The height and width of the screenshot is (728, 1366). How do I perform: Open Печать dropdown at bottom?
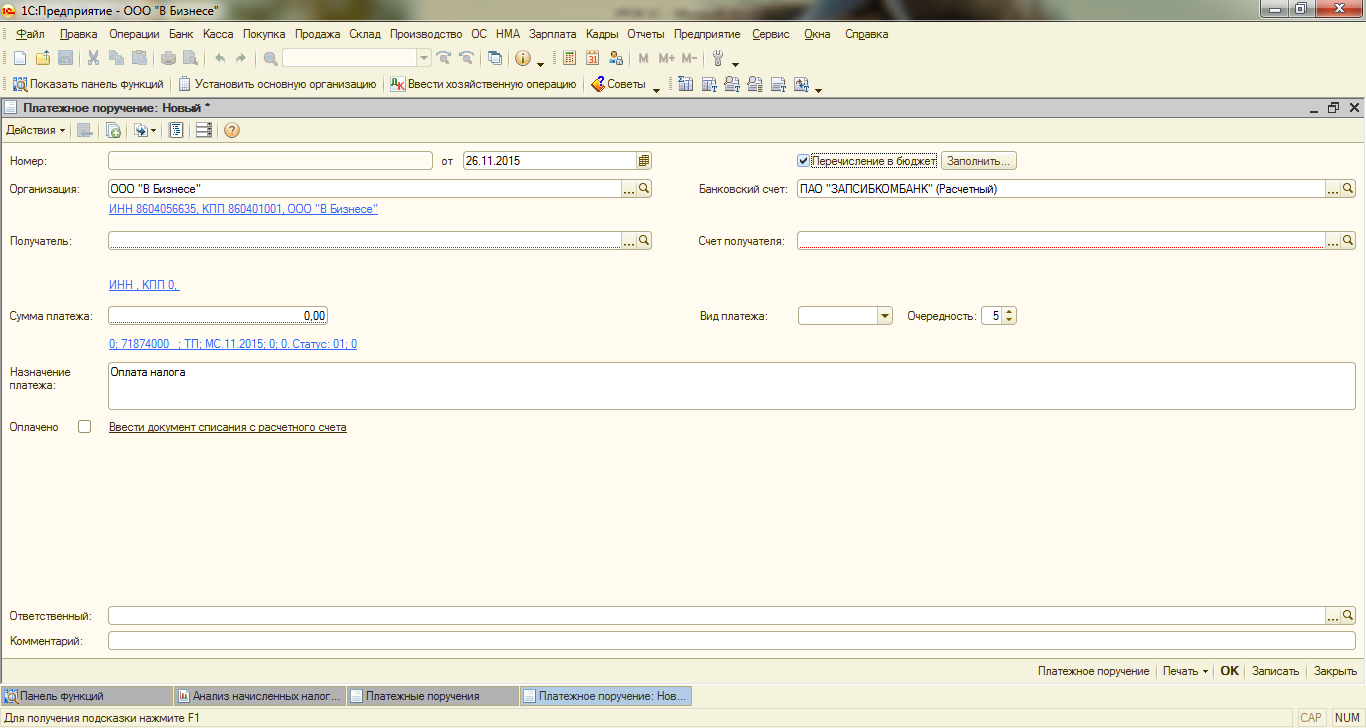click(1186, 671)
